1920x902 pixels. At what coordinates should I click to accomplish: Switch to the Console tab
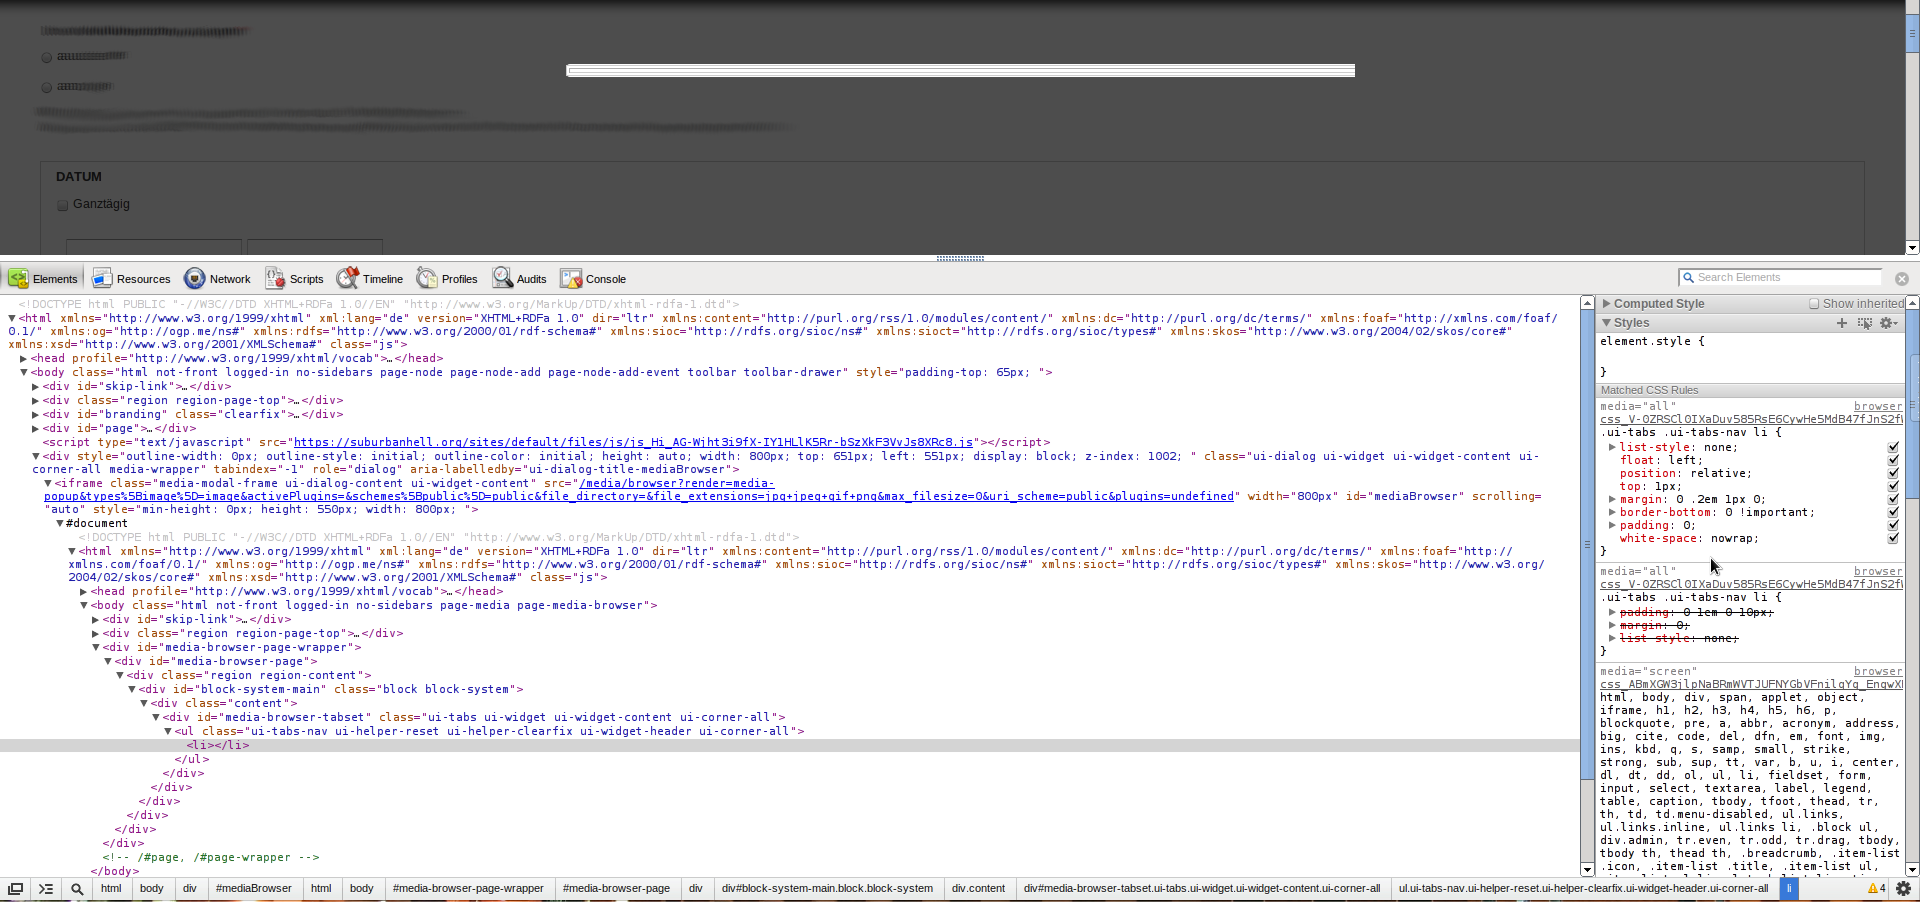tap(604, 279)
